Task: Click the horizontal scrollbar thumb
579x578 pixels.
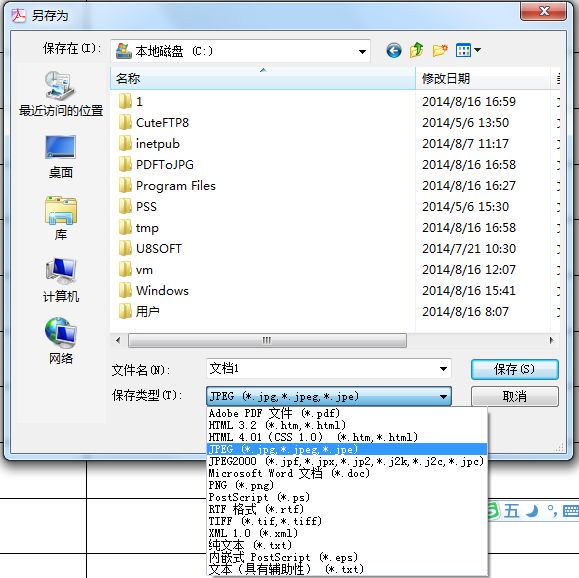Action: click(x=267, y=340)
